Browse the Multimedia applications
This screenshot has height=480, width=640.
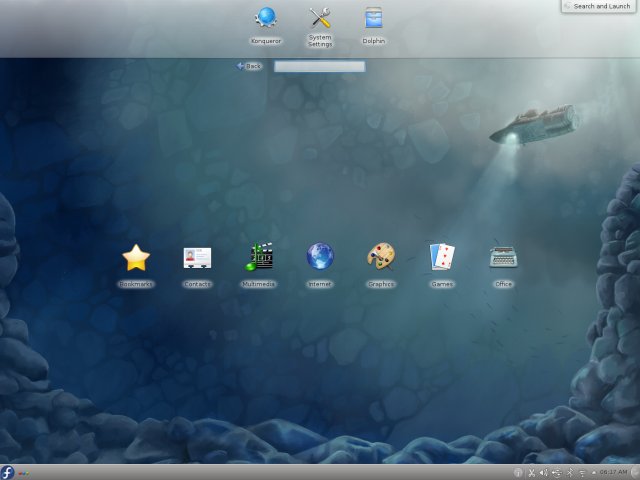pyautogui.click(x=259, y=258)
